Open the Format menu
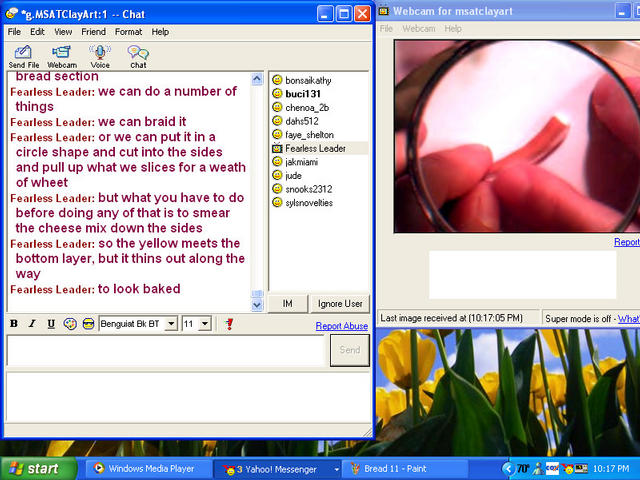This screenshot has width=640, height=480. (128, 32)
